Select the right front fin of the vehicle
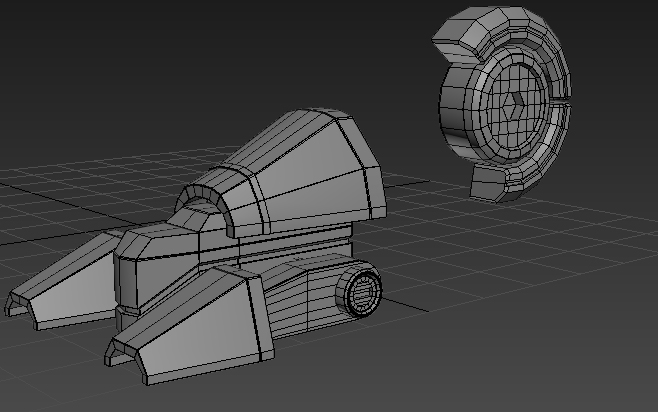658x412 pixels. point(190,325)
